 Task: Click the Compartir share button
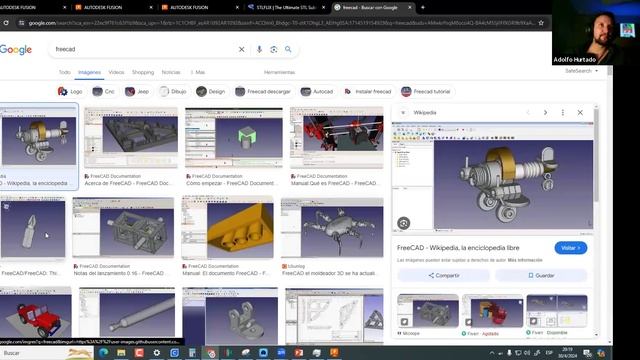[444, 276]
